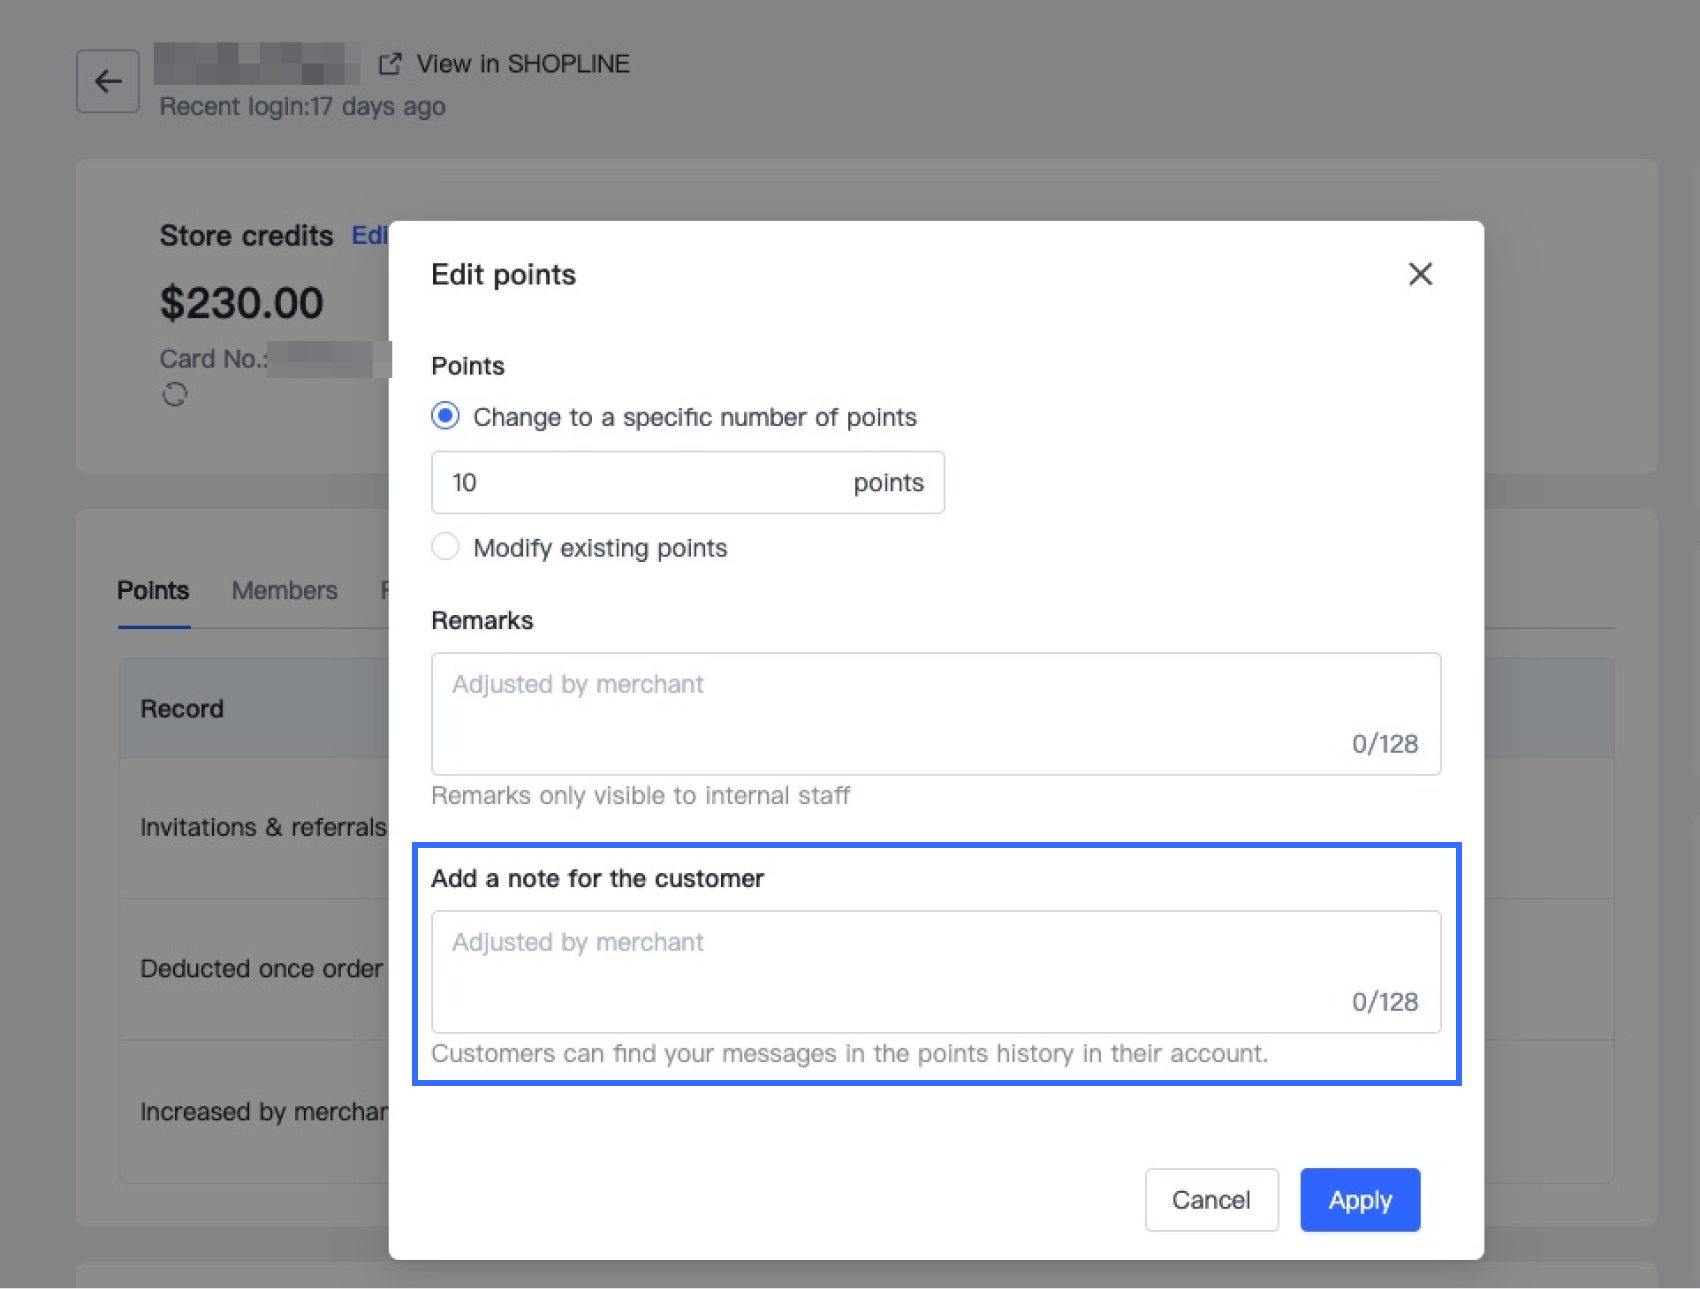
Task: Click the Record column header
Action: [182, 709]
